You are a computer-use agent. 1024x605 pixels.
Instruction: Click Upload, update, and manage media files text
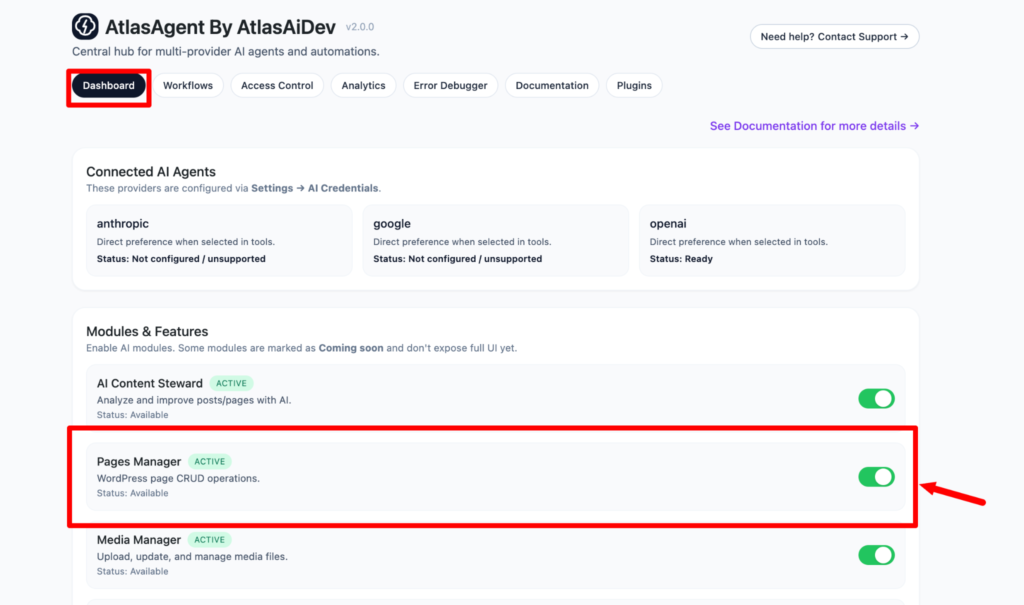tap(192, 557)
